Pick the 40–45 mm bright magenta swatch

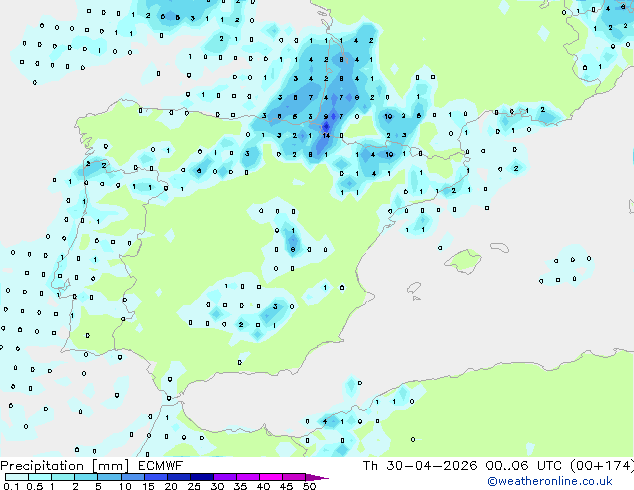(x=271, y=477)
